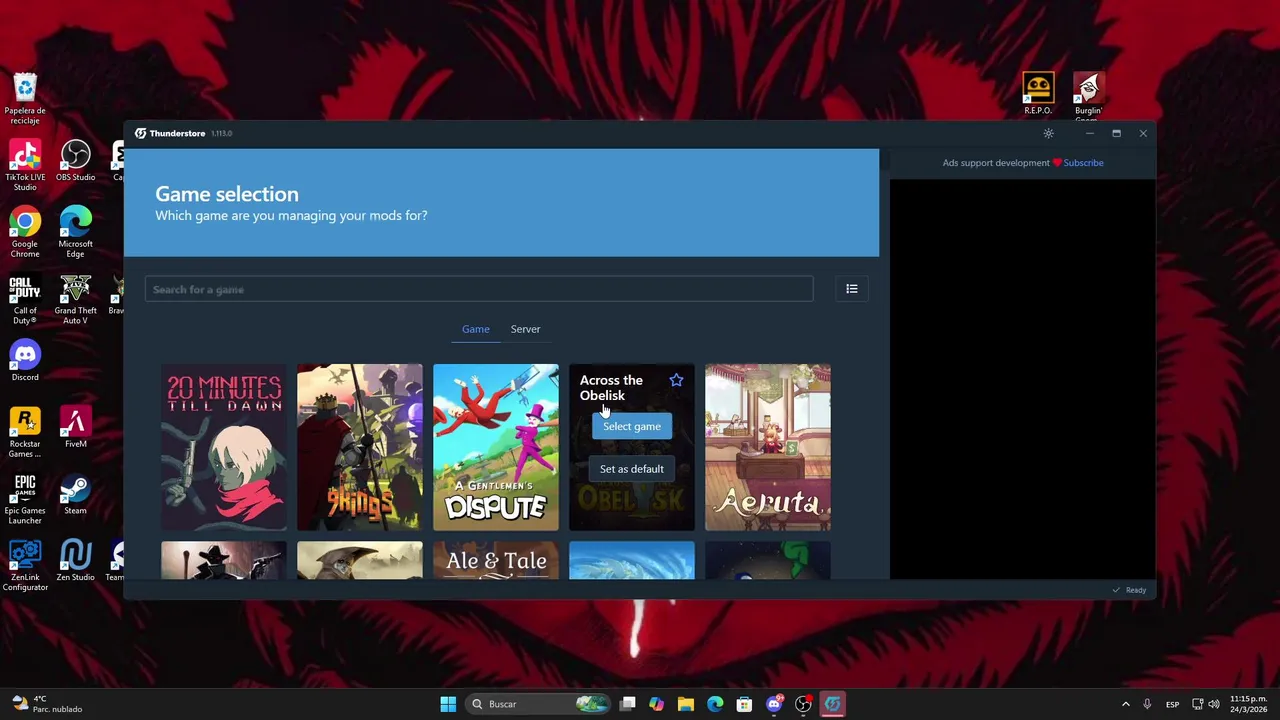Open ESP language input selector

[x=1172, y=704]
